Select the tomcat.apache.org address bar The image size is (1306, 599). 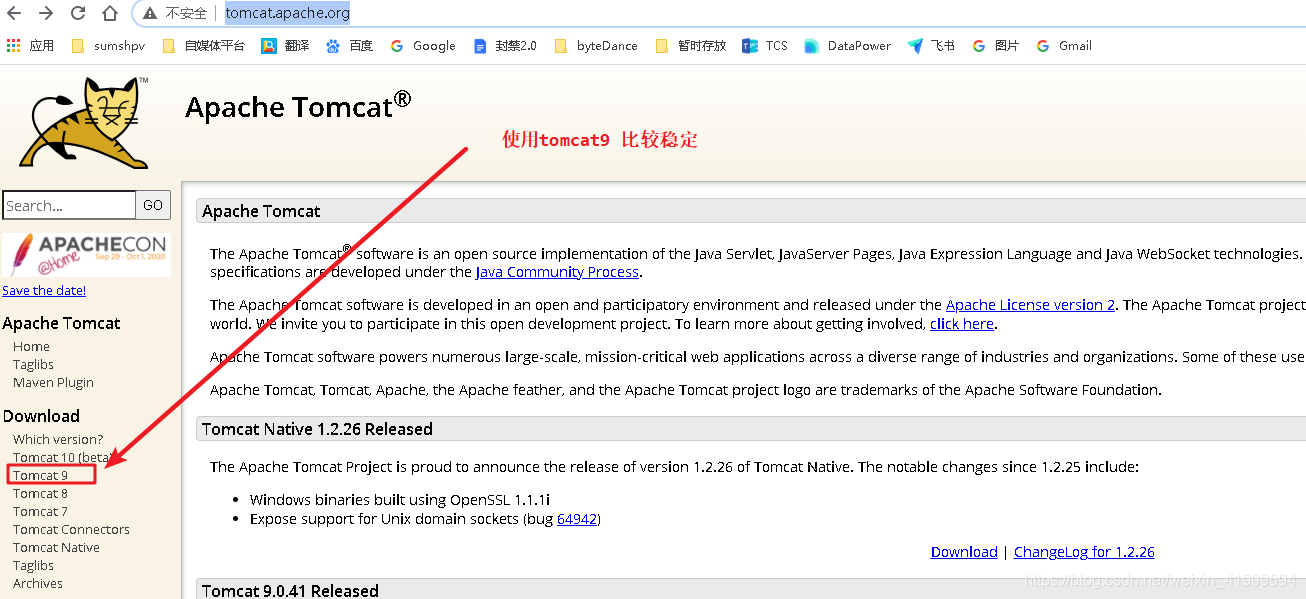tap(287, 13)
